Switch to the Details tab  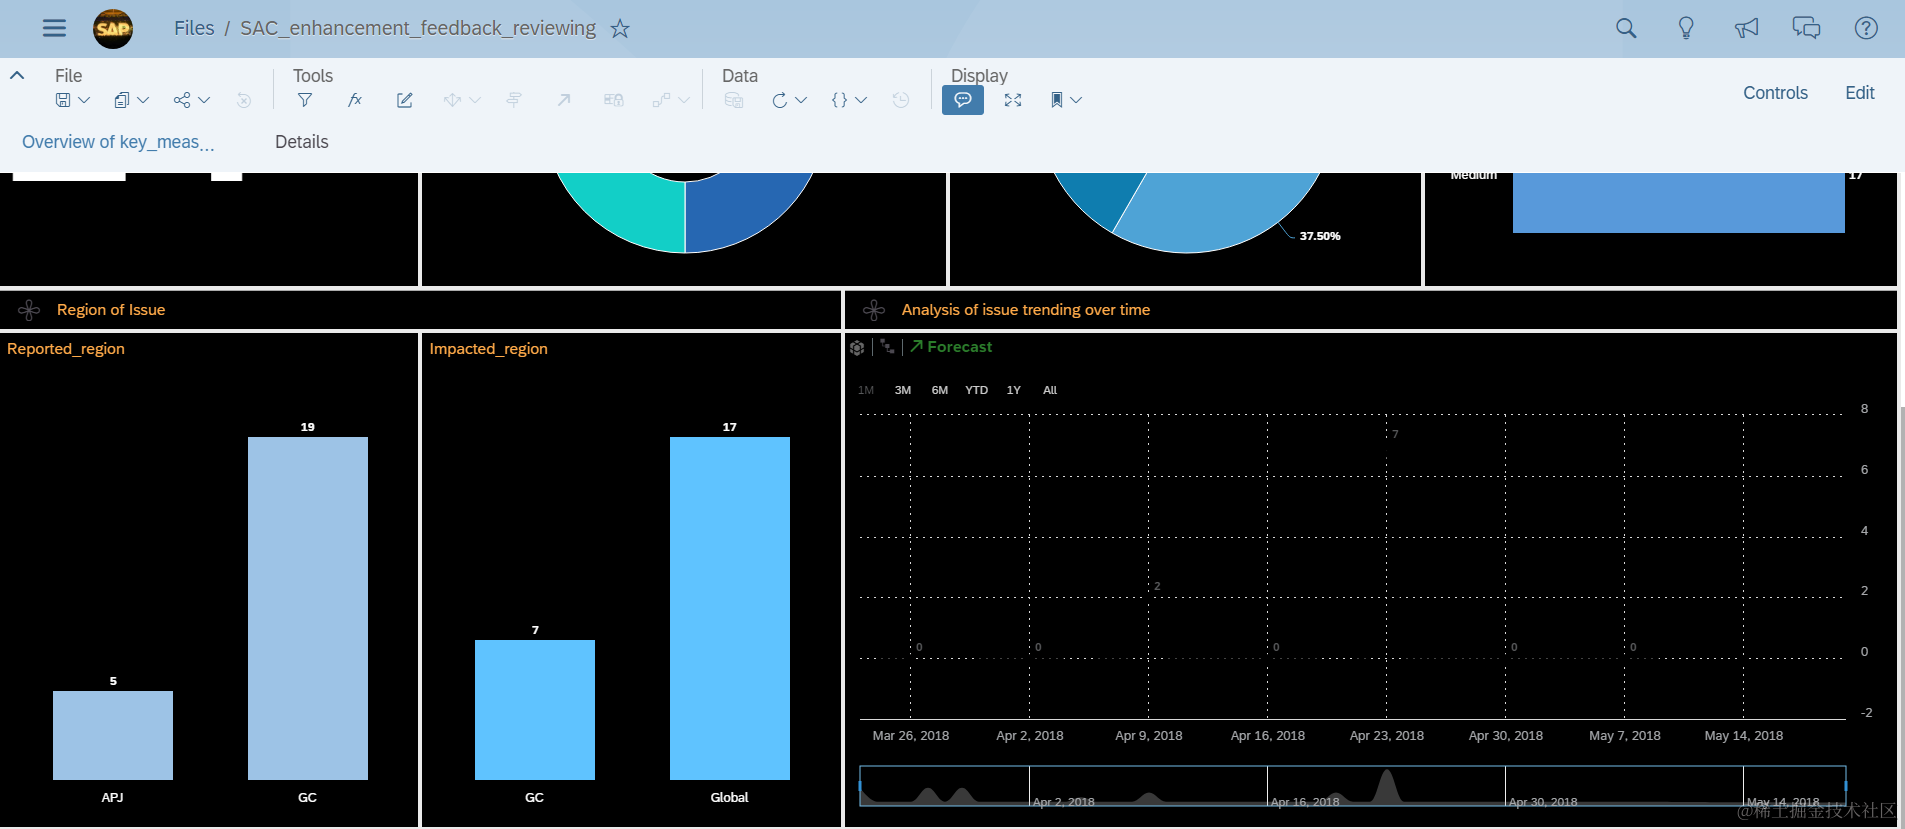302,142
